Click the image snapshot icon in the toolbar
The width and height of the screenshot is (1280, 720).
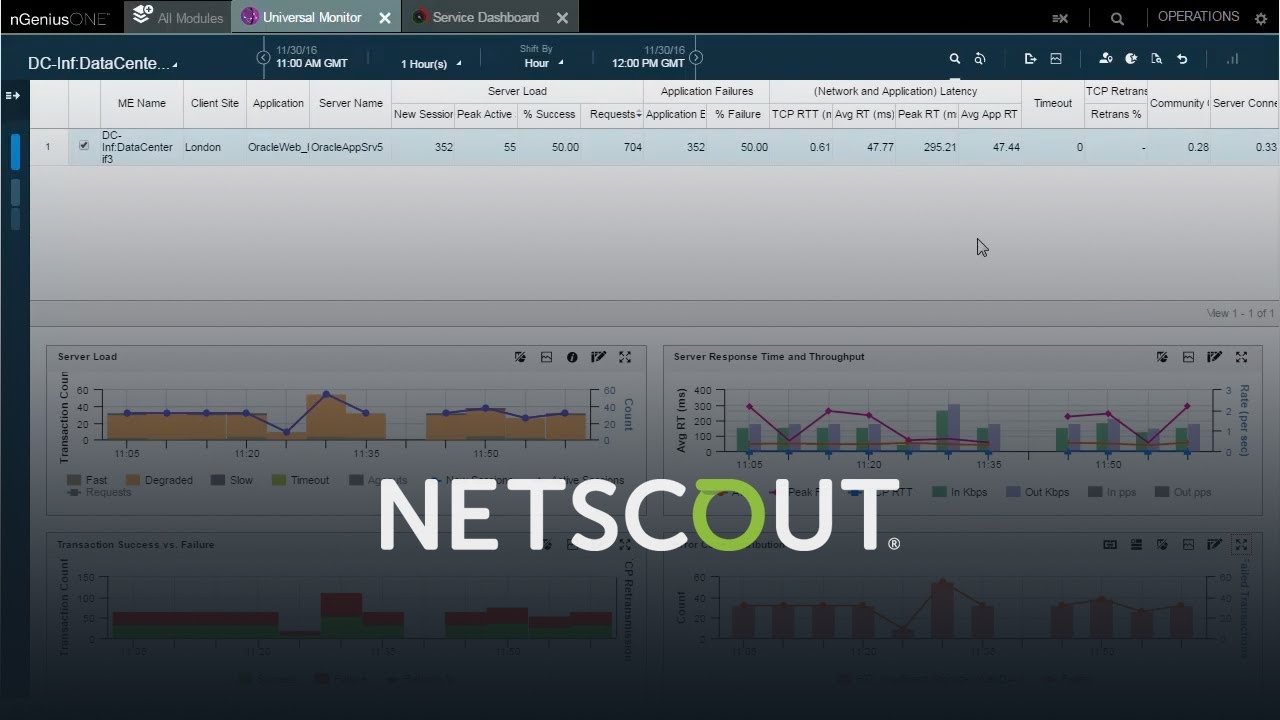[x=1056, y=59]
